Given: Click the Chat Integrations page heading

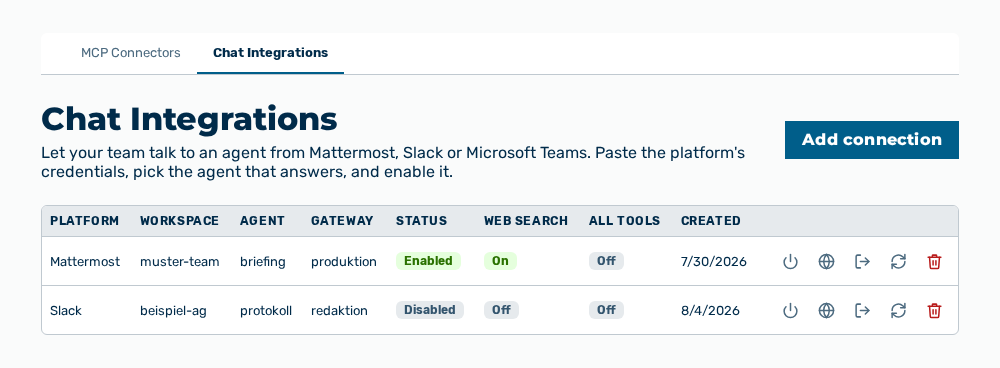Looking at the screenshot, I should (x=189, y=119).
